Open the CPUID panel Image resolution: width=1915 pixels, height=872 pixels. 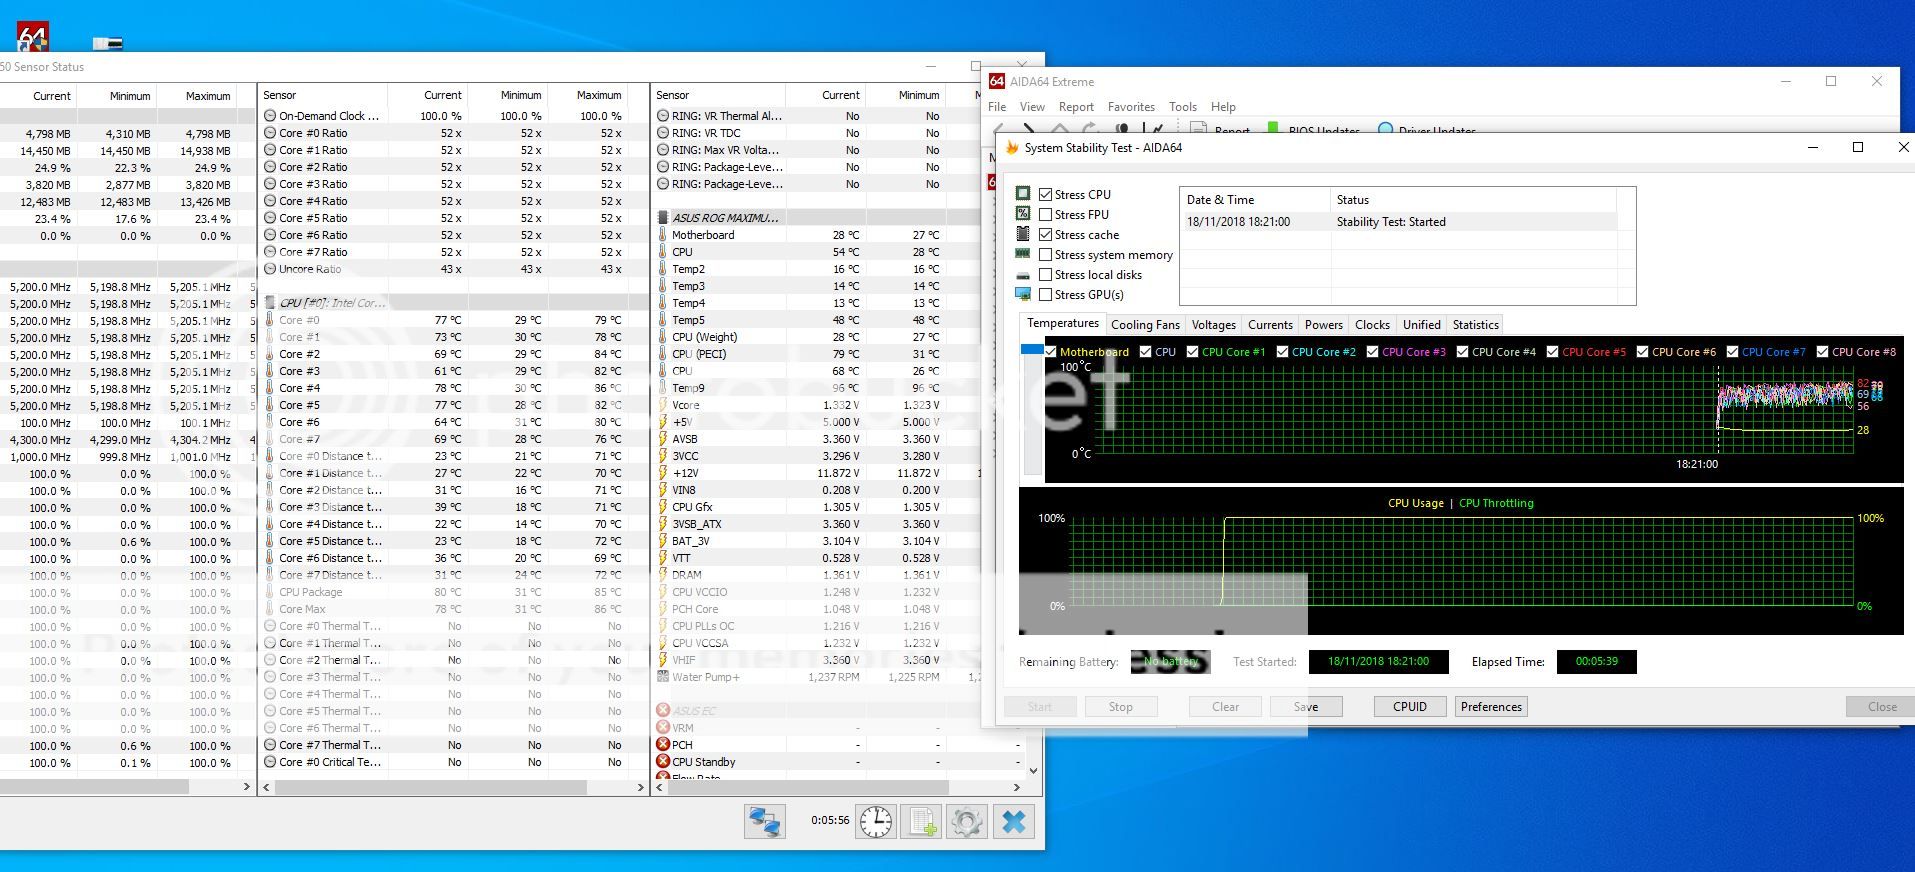pos(1409,706)
